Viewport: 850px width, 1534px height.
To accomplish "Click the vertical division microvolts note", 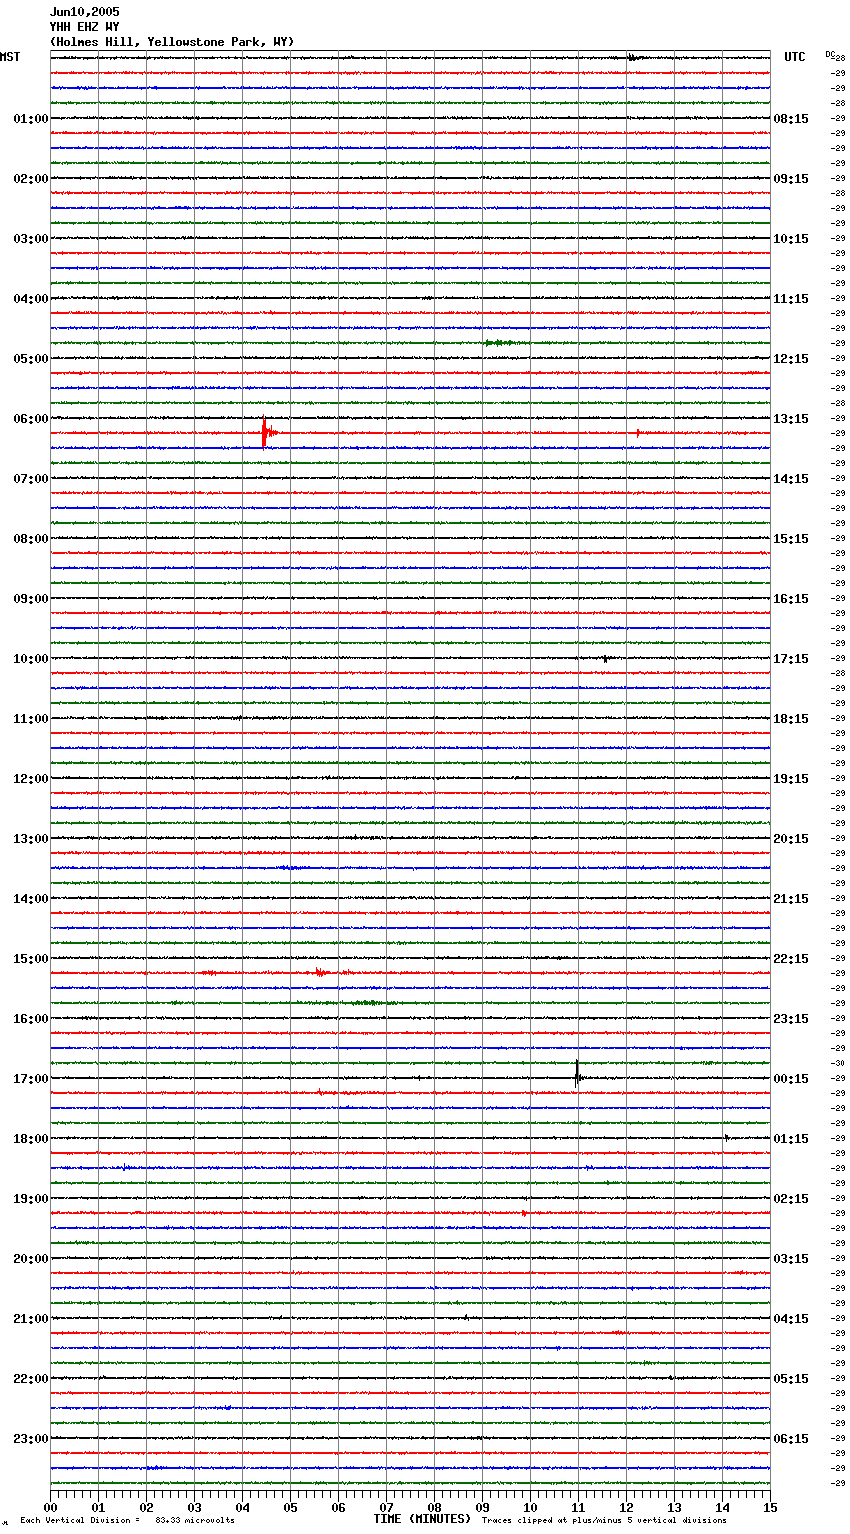I will tap(127, 1520).
